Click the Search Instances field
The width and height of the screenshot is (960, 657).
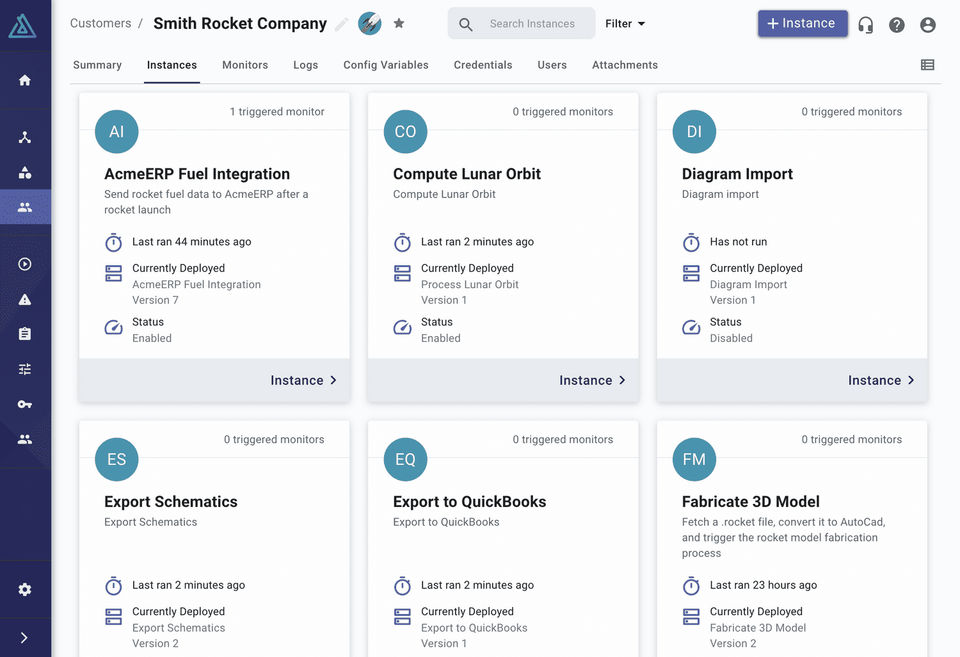[x=532, y=23]
